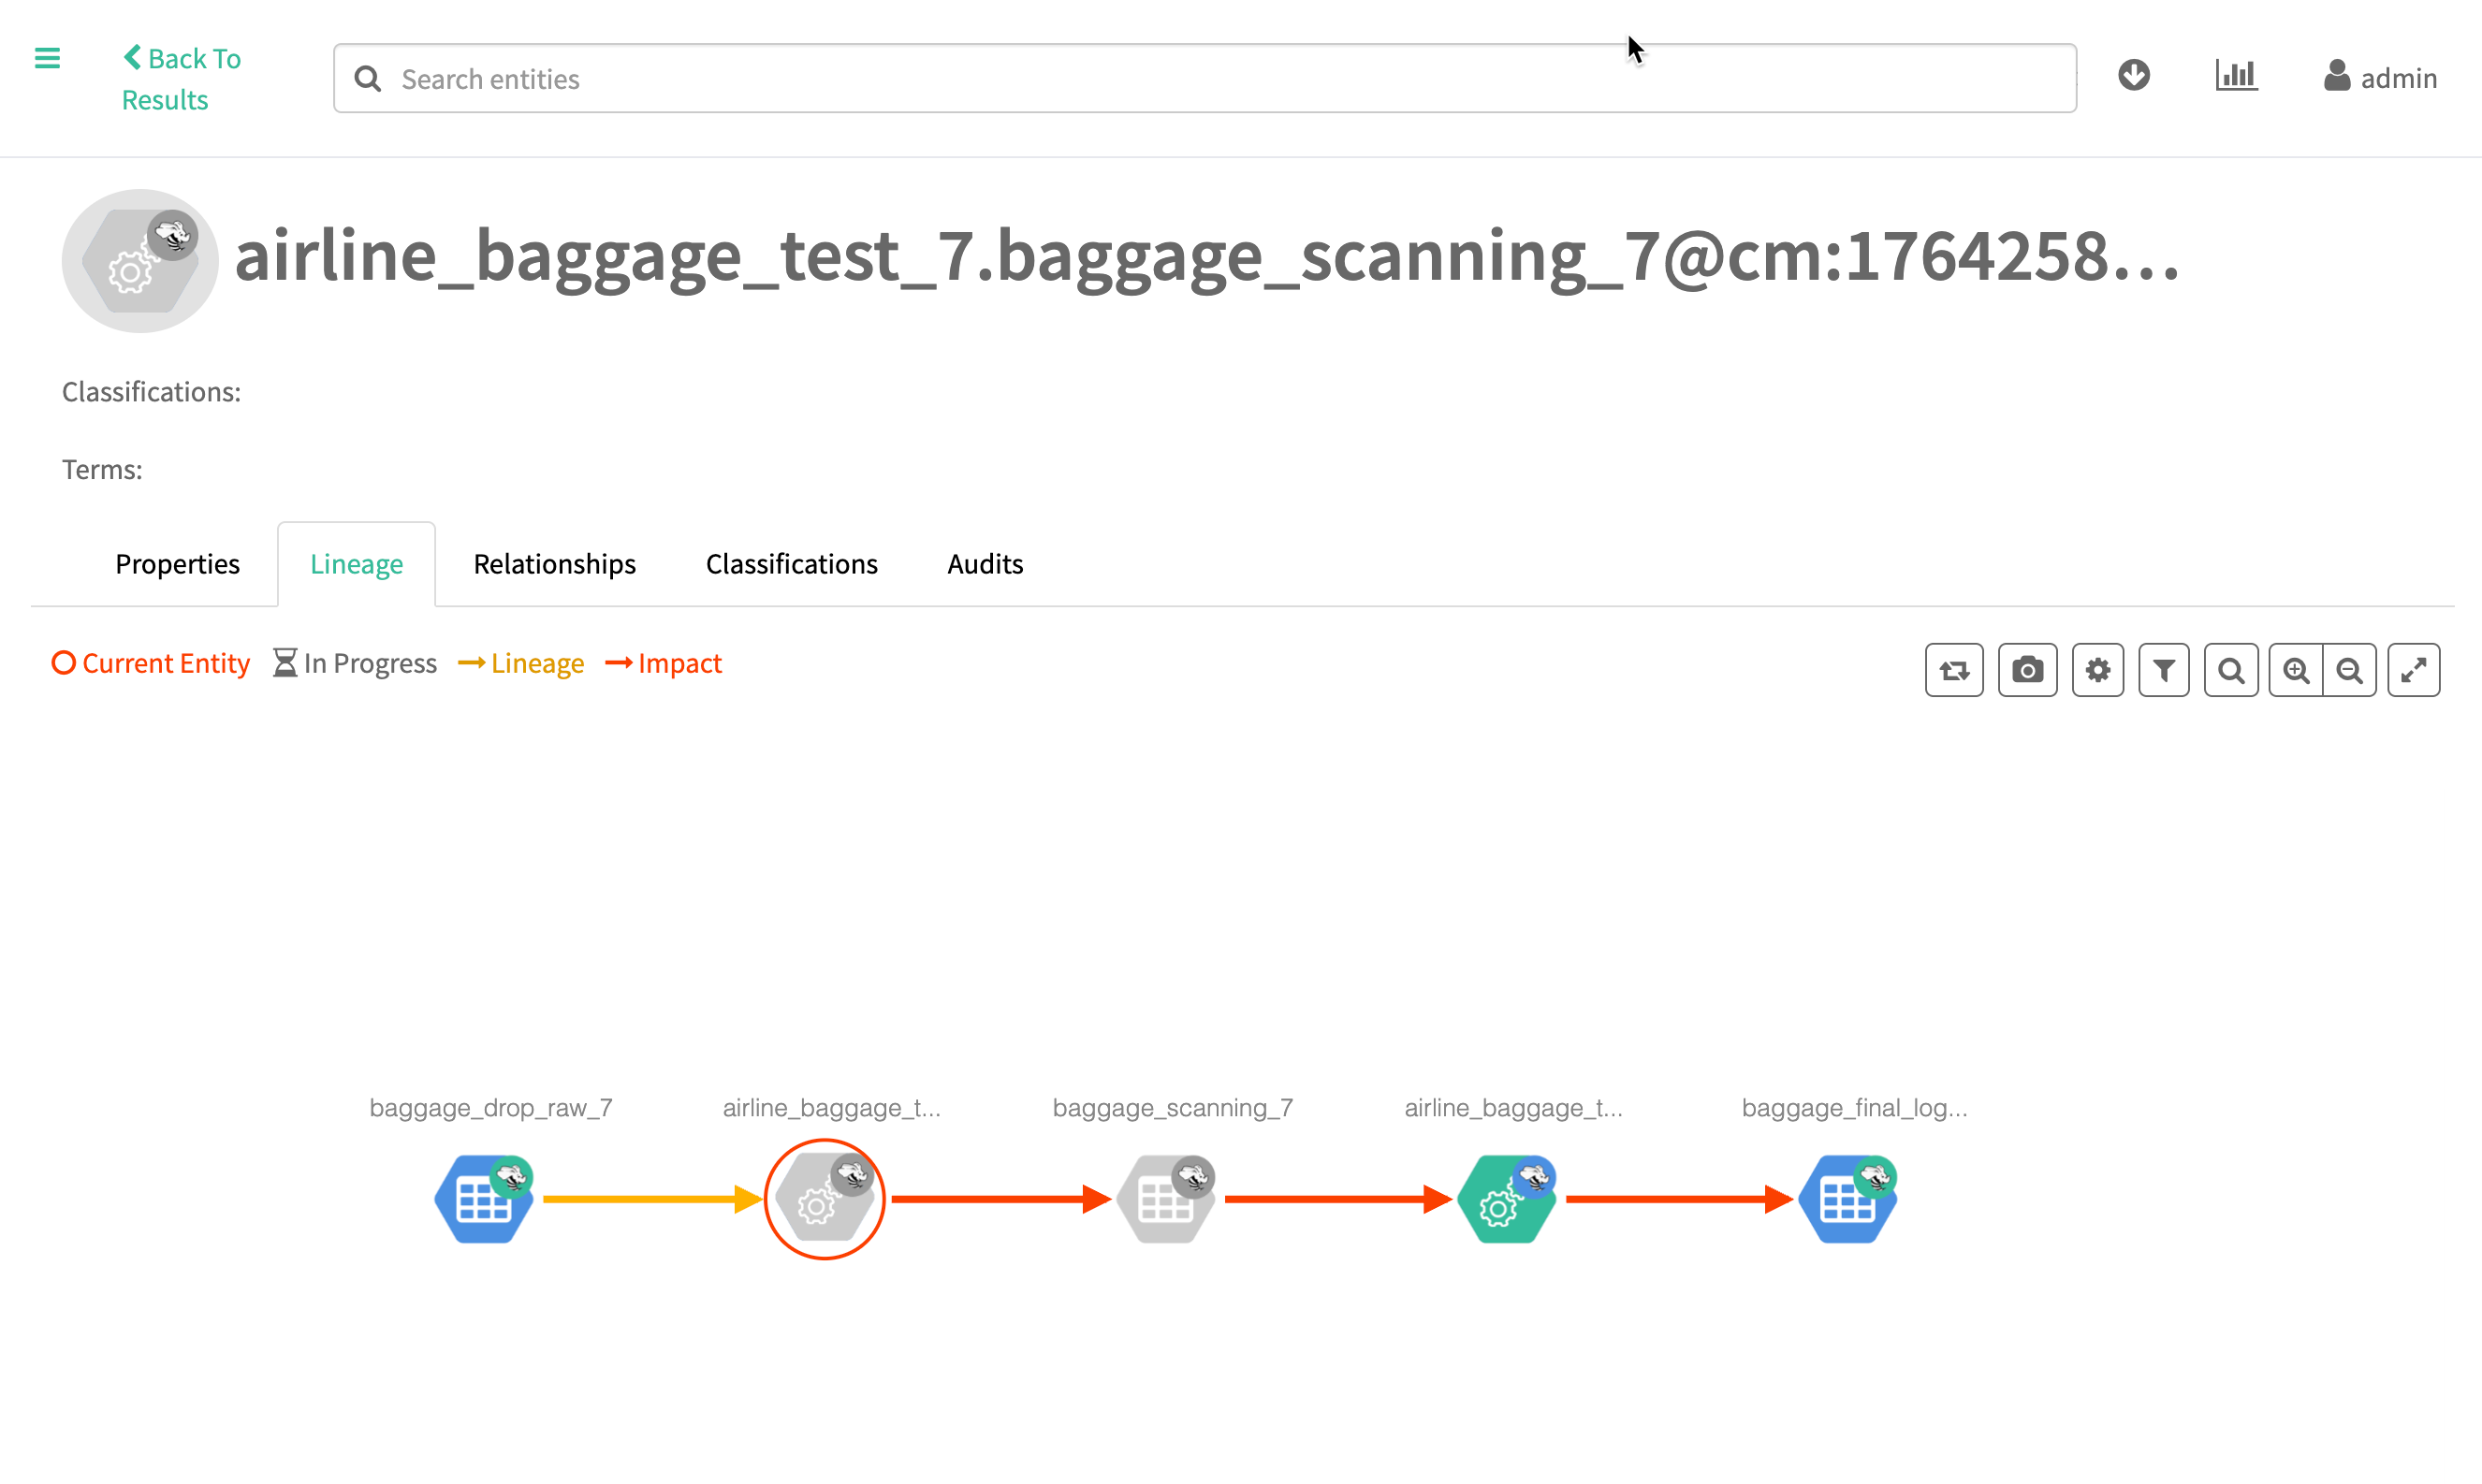Click Back To Results link
The height and width of the screenshot is (1484, 2482).
tap(180, 79)
